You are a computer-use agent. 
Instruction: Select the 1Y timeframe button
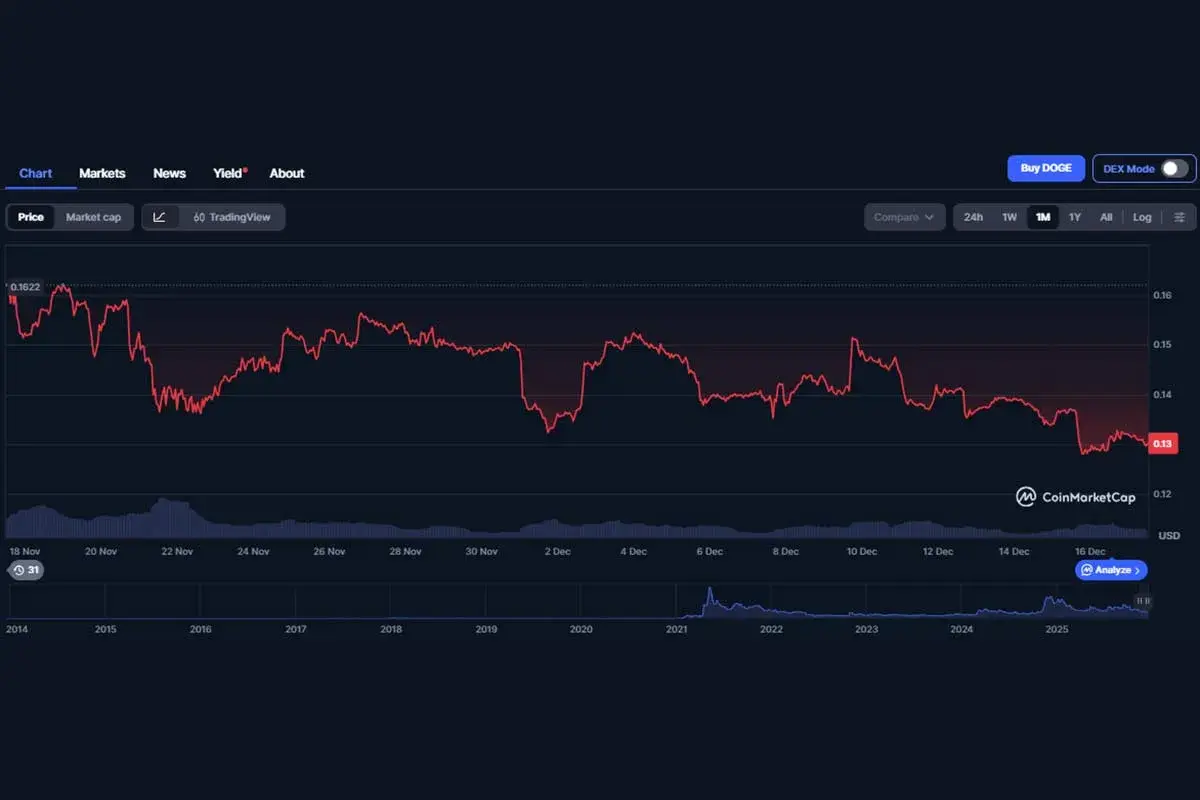pyautogui.click(x=1075, y=217)
